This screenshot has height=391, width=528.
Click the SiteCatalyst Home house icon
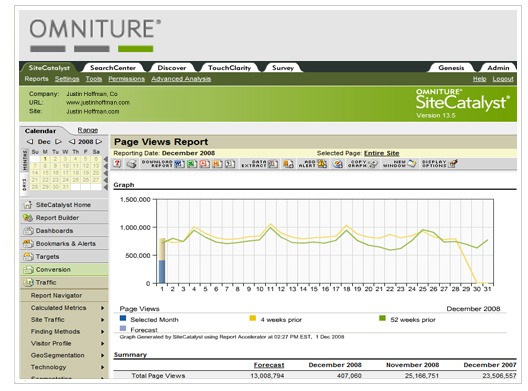click(x=28, y=204)
